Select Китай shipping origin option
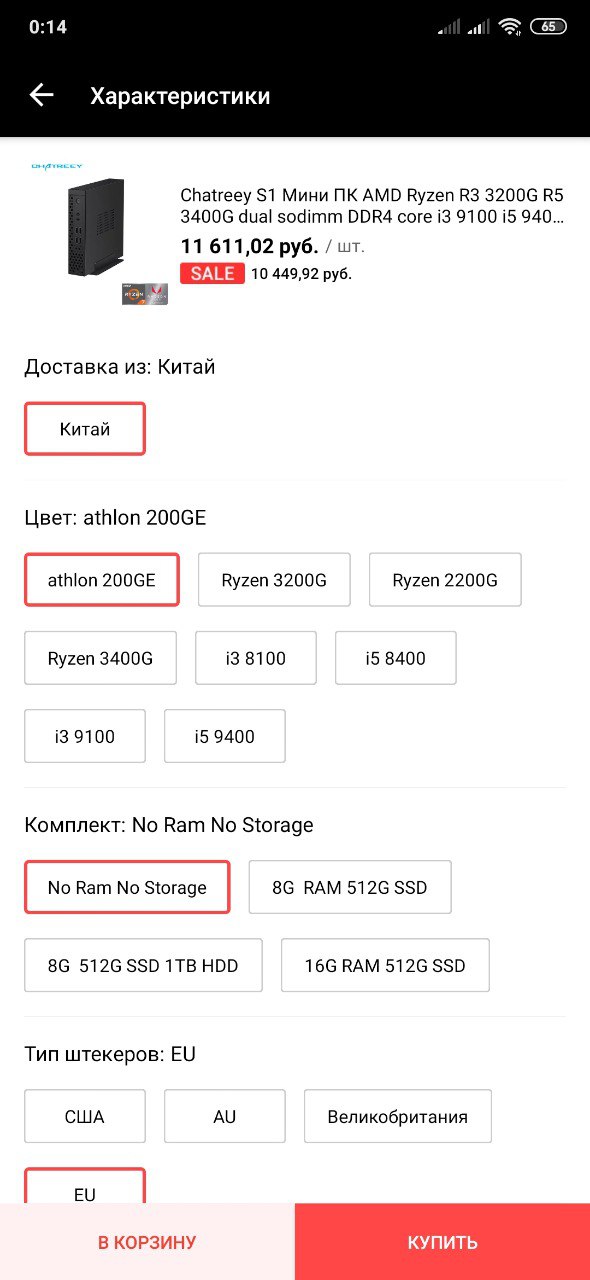 point(85,429)
